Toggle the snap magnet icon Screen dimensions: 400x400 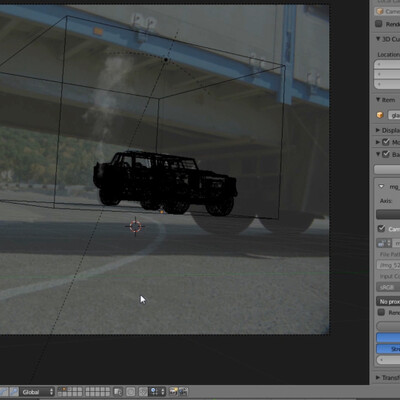pyautogui.click(x=143, y=392)
